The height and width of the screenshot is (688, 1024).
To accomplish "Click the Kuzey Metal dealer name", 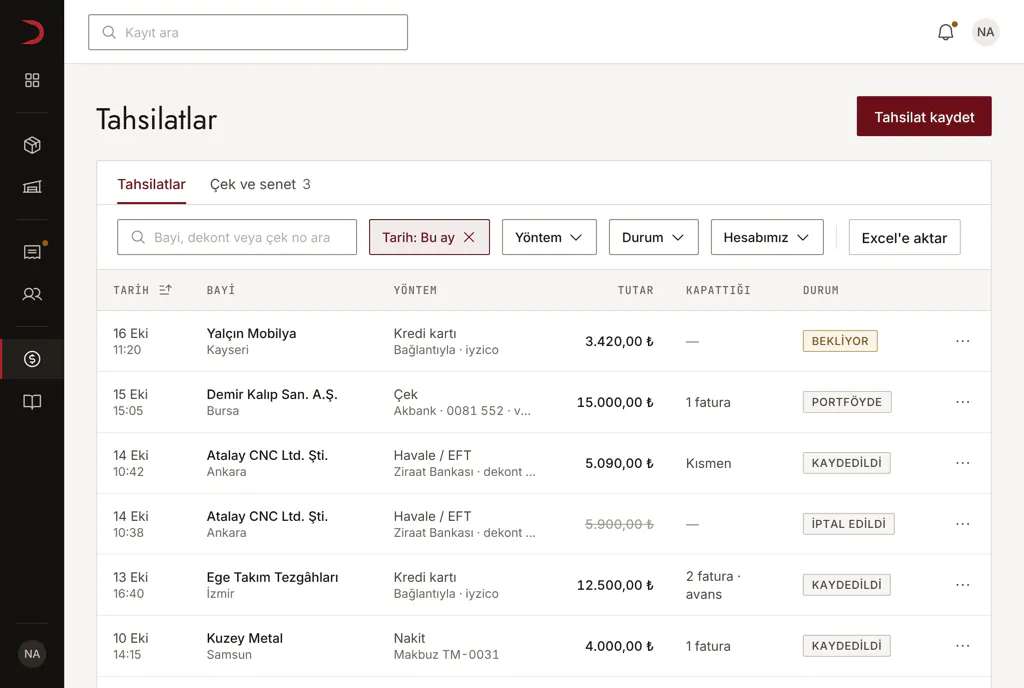I will tap(245, 638).
